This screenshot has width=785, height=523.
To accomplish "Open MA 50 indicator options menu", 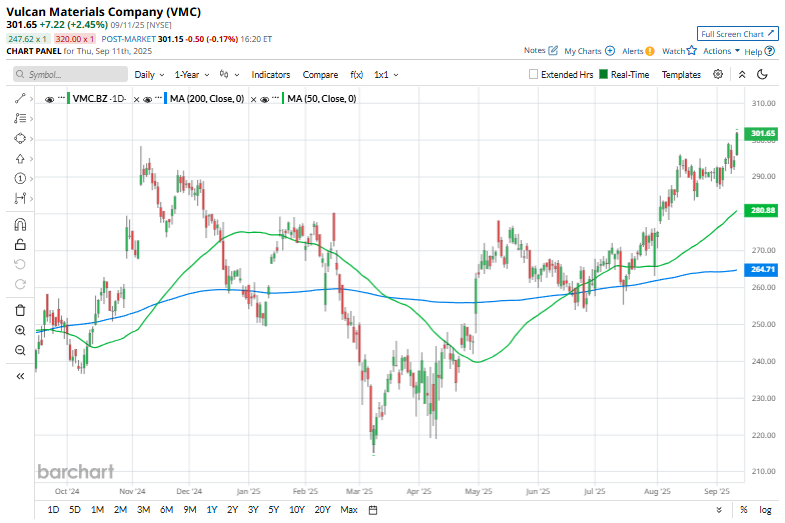I will (275, 97).
